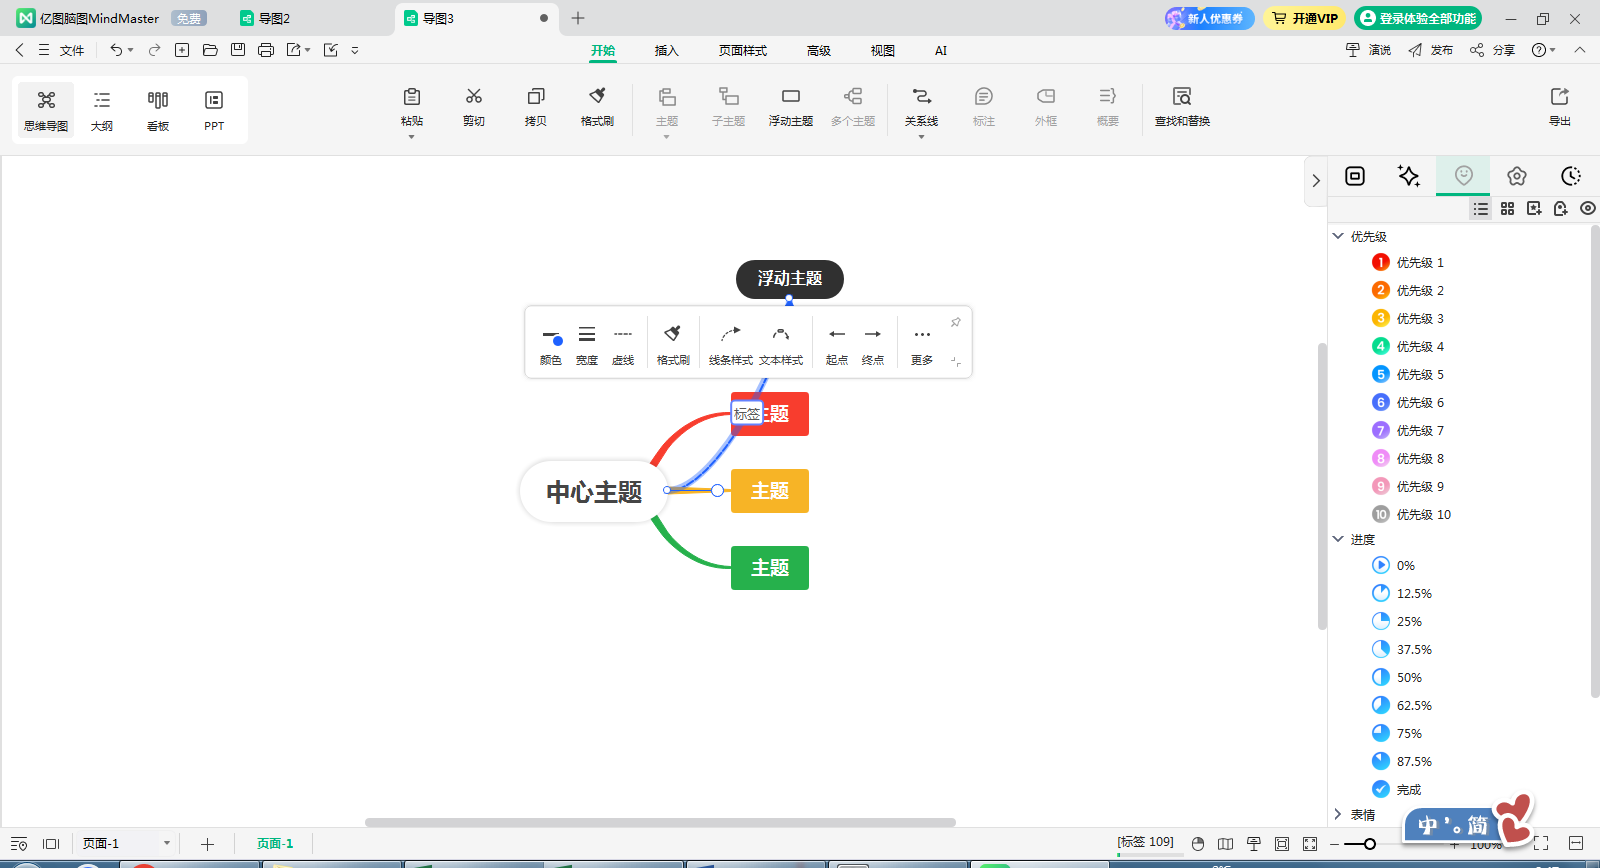Click the Export (导出) icon
The width and height of the screenshot is (1600, 868).
(1560, 97)
